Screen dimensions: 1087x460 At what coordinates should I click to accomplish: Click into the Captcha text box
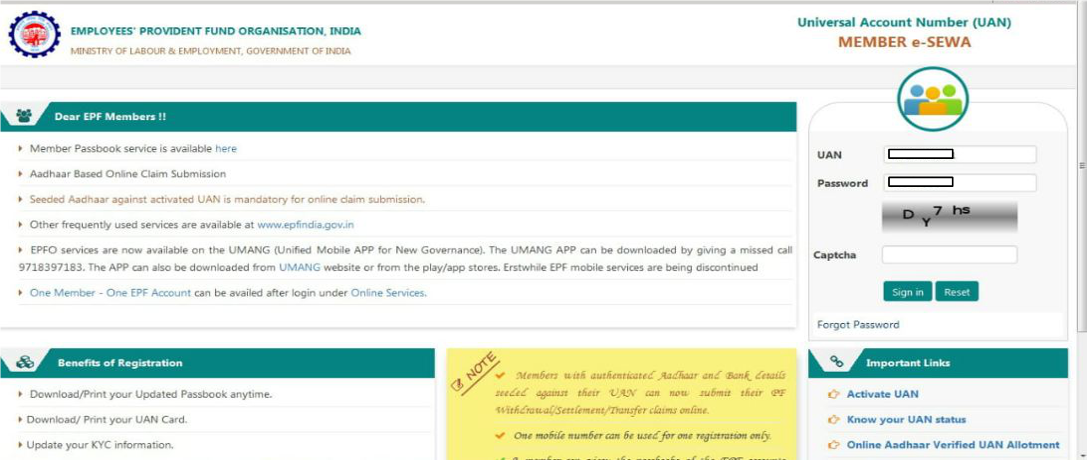pos(949,255)
